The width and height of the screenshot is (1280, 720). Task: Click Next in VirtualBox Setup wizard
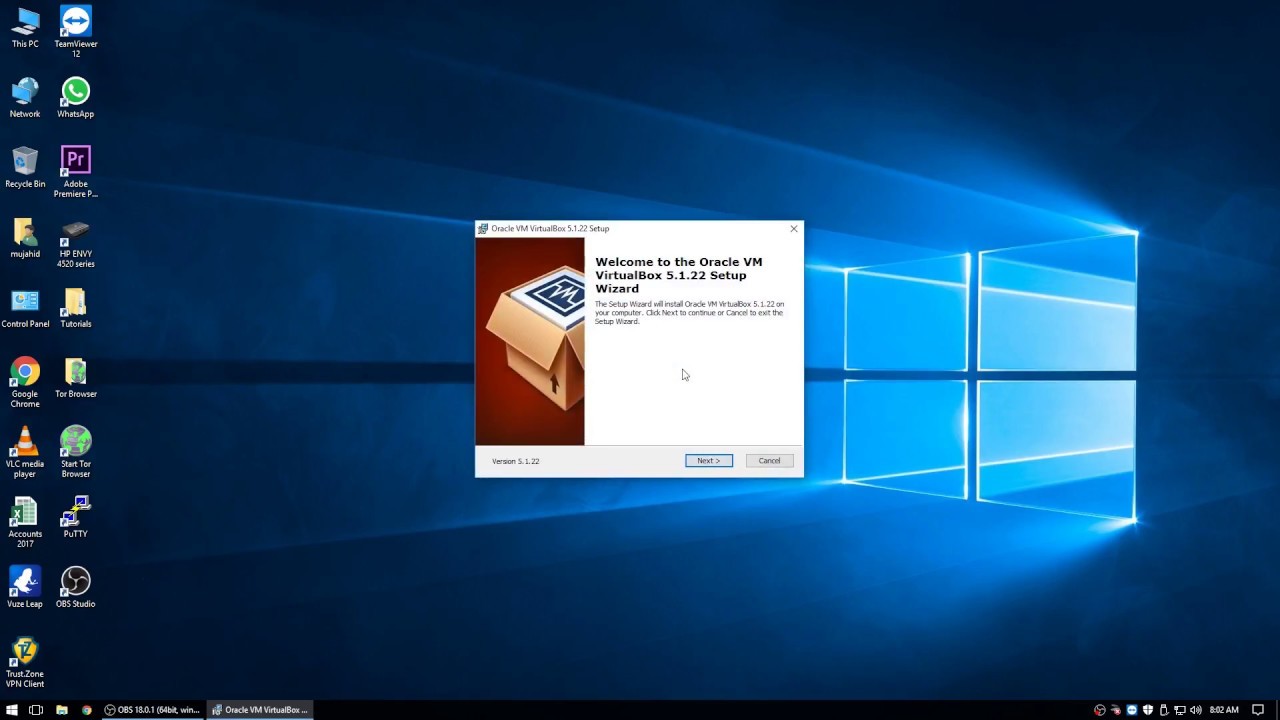point(709,461)
